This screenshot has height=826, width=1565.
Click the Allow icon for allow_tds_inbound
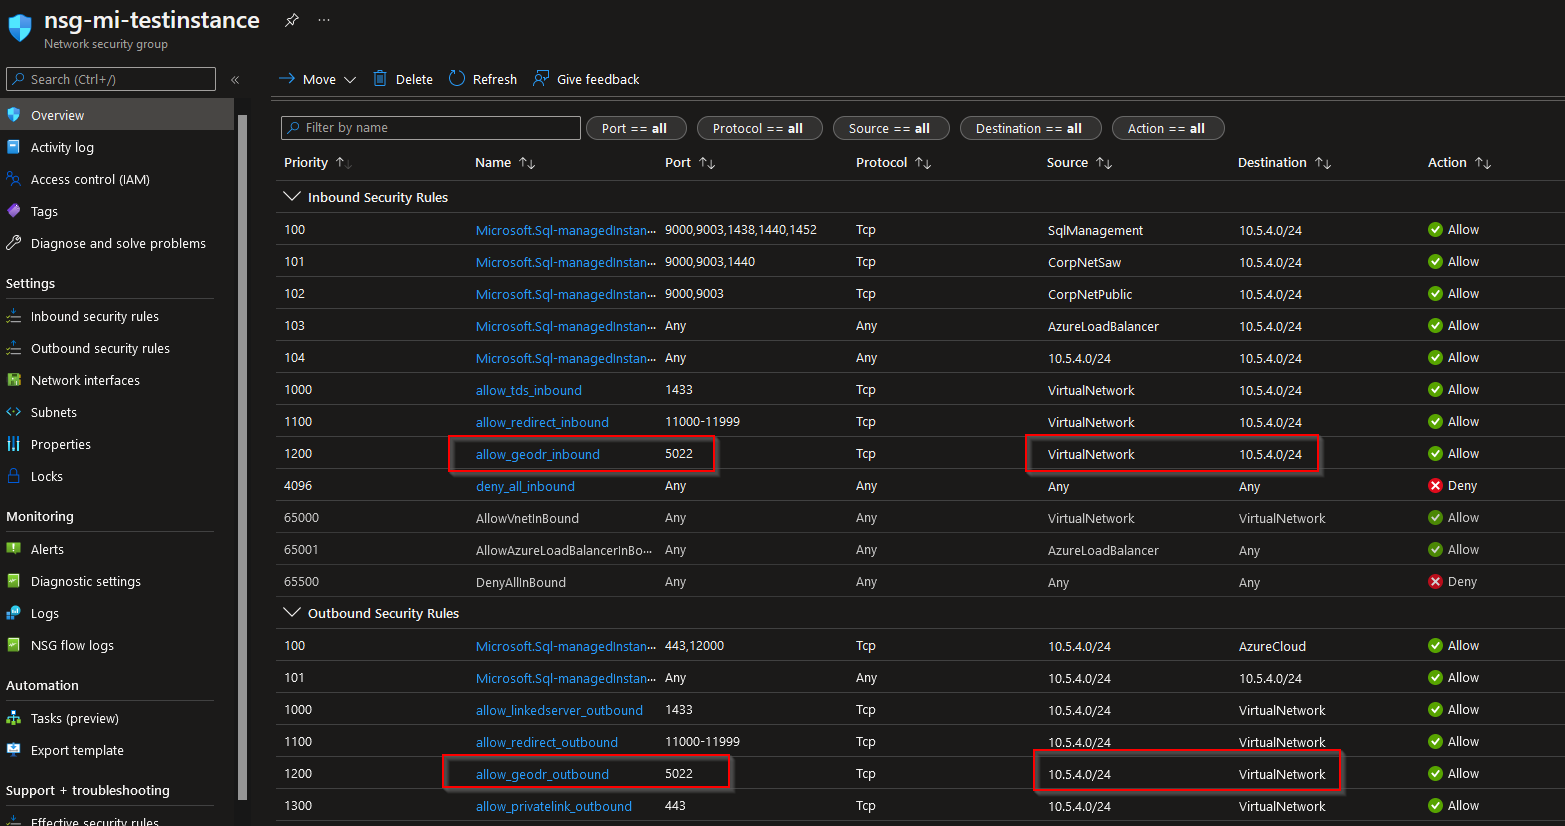point(1435,390)
